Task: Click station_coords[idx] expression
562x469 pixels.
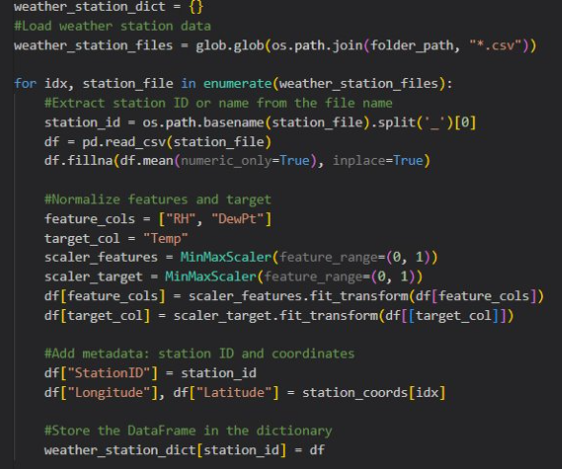Action: (374, 393)
